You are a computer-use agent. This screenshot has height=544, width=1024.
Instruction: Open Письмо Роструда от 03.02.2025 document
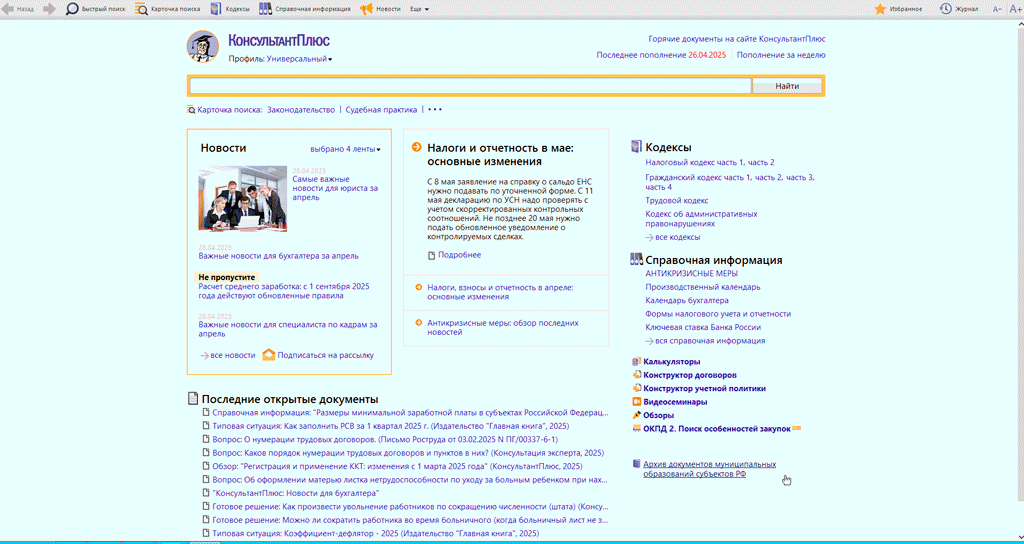pos(385,440)
